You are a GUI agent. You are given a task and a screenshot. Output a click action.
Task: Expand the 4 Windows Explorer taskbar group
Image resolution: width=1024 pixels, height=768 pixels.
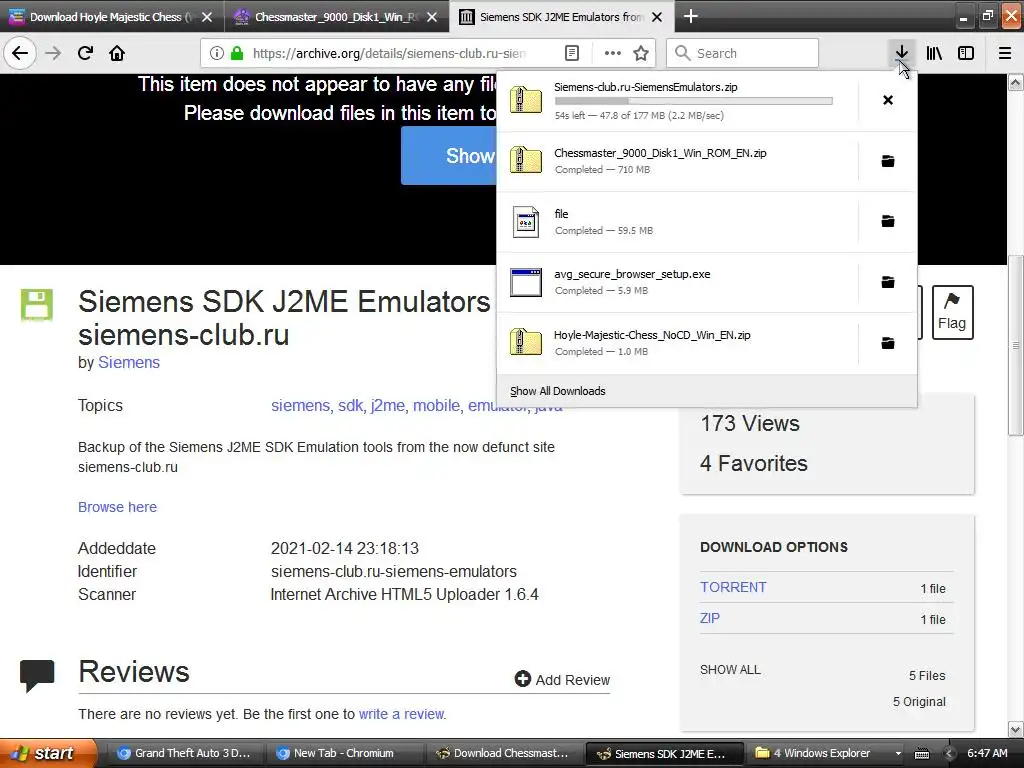pyautogui.click(x=827, y=753)
